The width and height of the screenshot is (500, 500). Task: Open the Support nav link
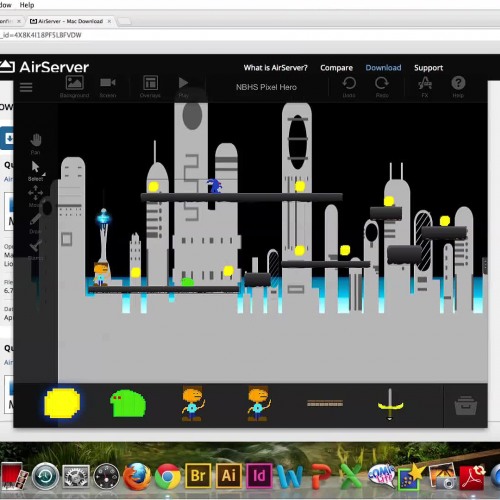[x=428, y=68]
